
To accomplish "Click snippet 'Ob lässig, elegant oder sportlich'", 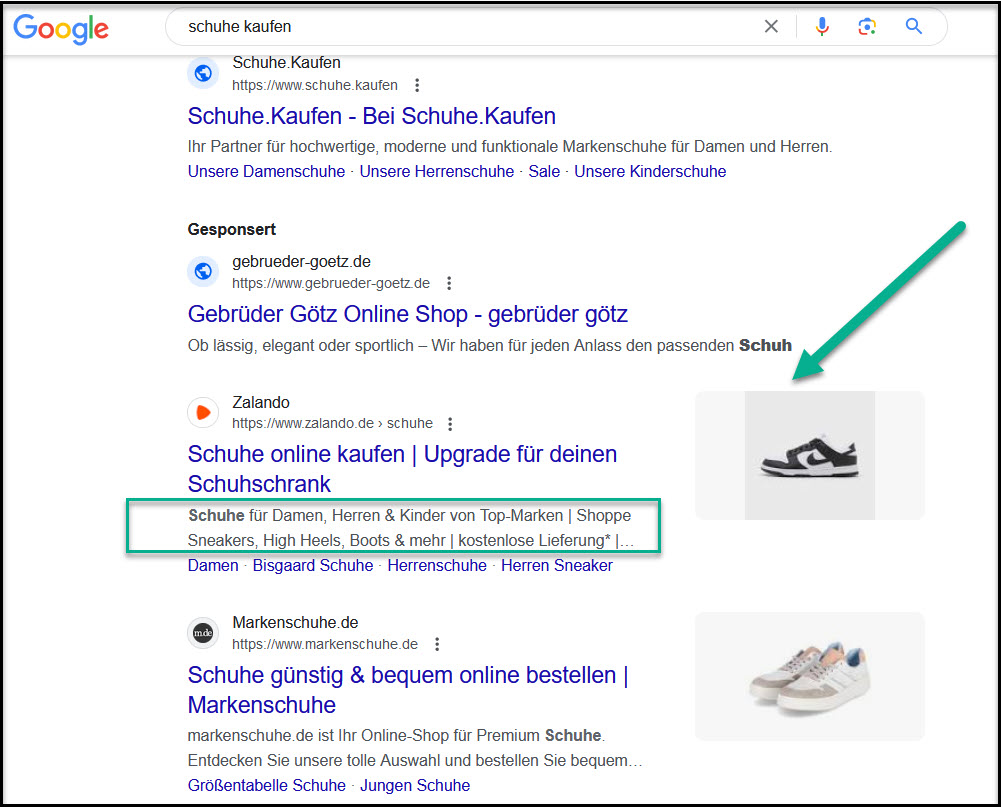I will coord(490,345).
